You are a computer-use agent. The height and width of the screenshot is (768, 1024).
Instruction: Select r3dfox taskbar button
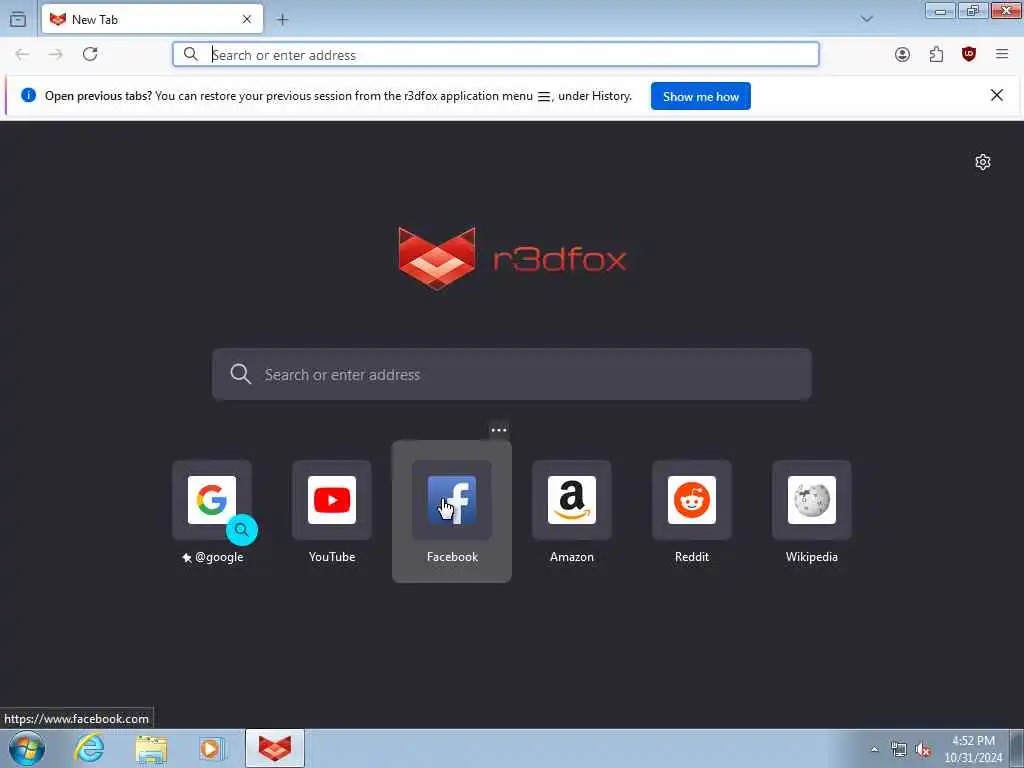(x=275, y=748)
